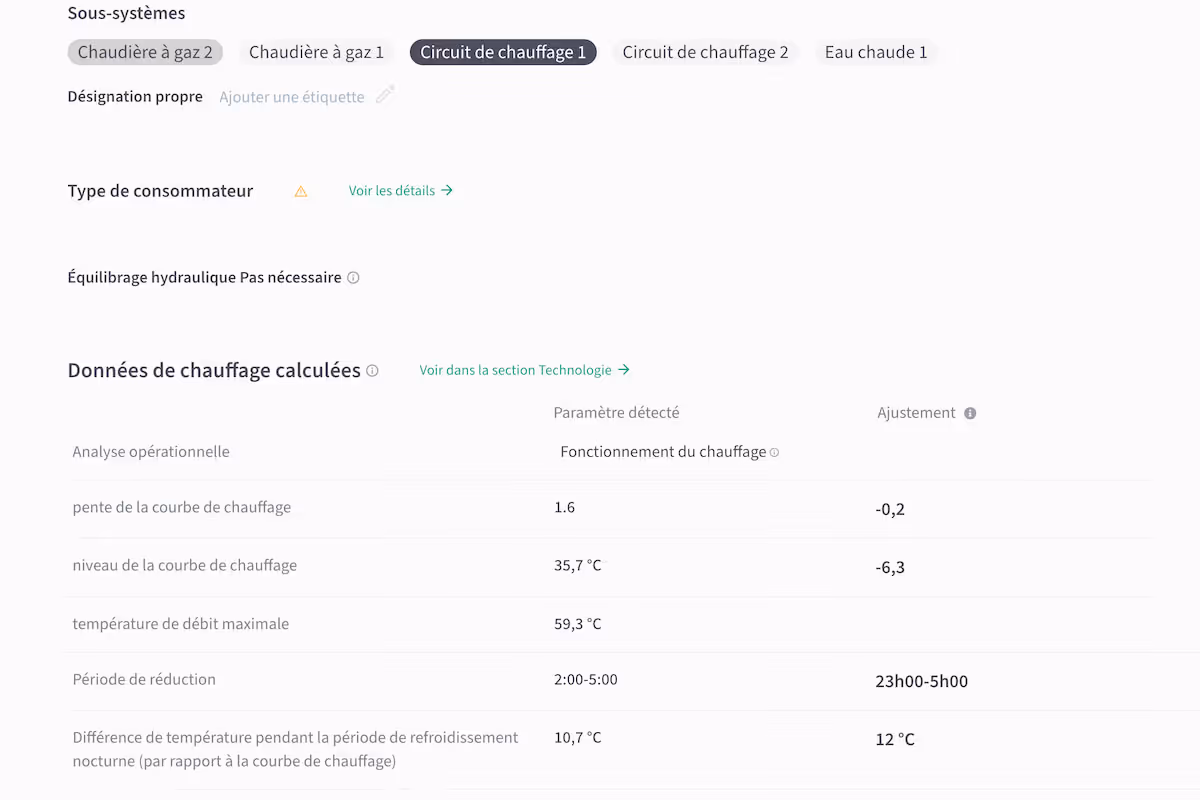
Task: Click the Ajouter une étiquette label field
Action: (292, 97)
